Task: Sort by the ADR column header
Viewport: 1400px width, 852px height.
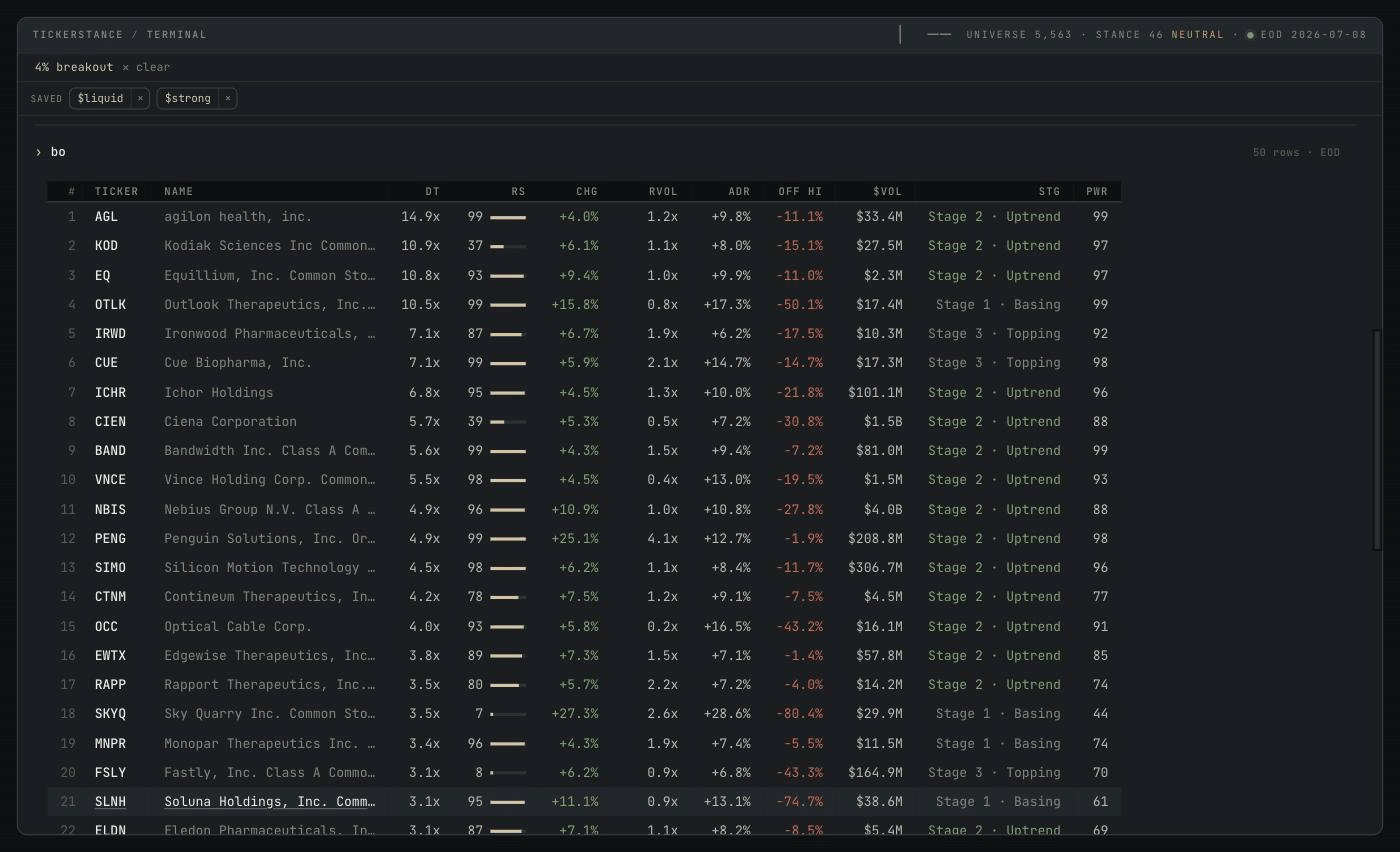Action: (x=739, y=191)
